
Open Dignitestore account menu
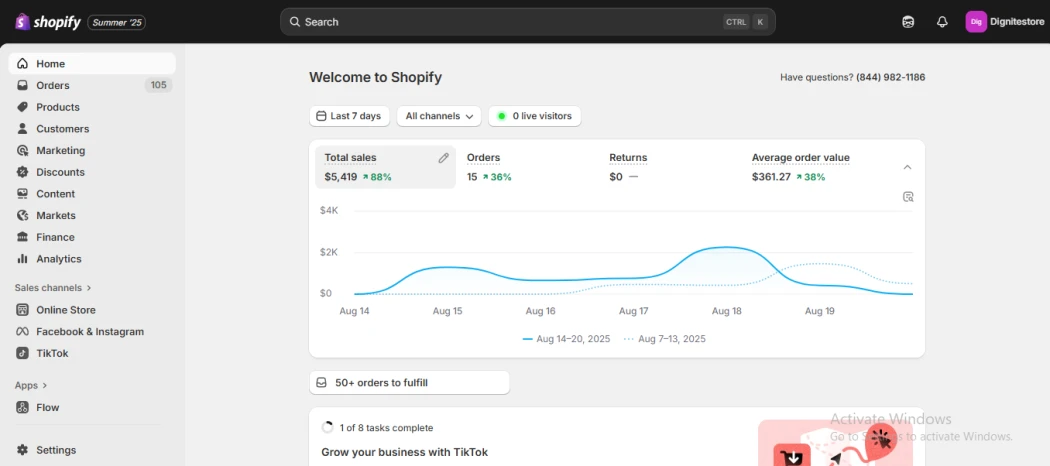click(x=1005, y=22)
